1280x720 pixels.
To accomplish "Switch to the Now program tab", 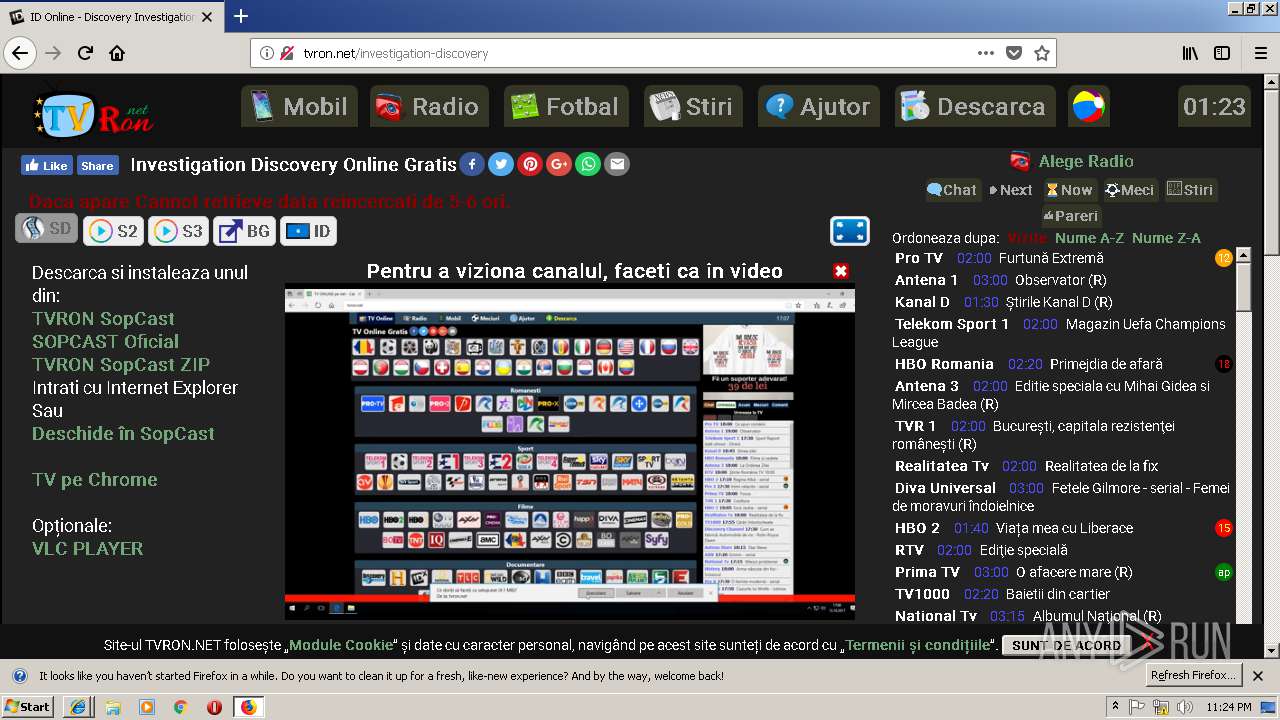I will (1069, 190).
